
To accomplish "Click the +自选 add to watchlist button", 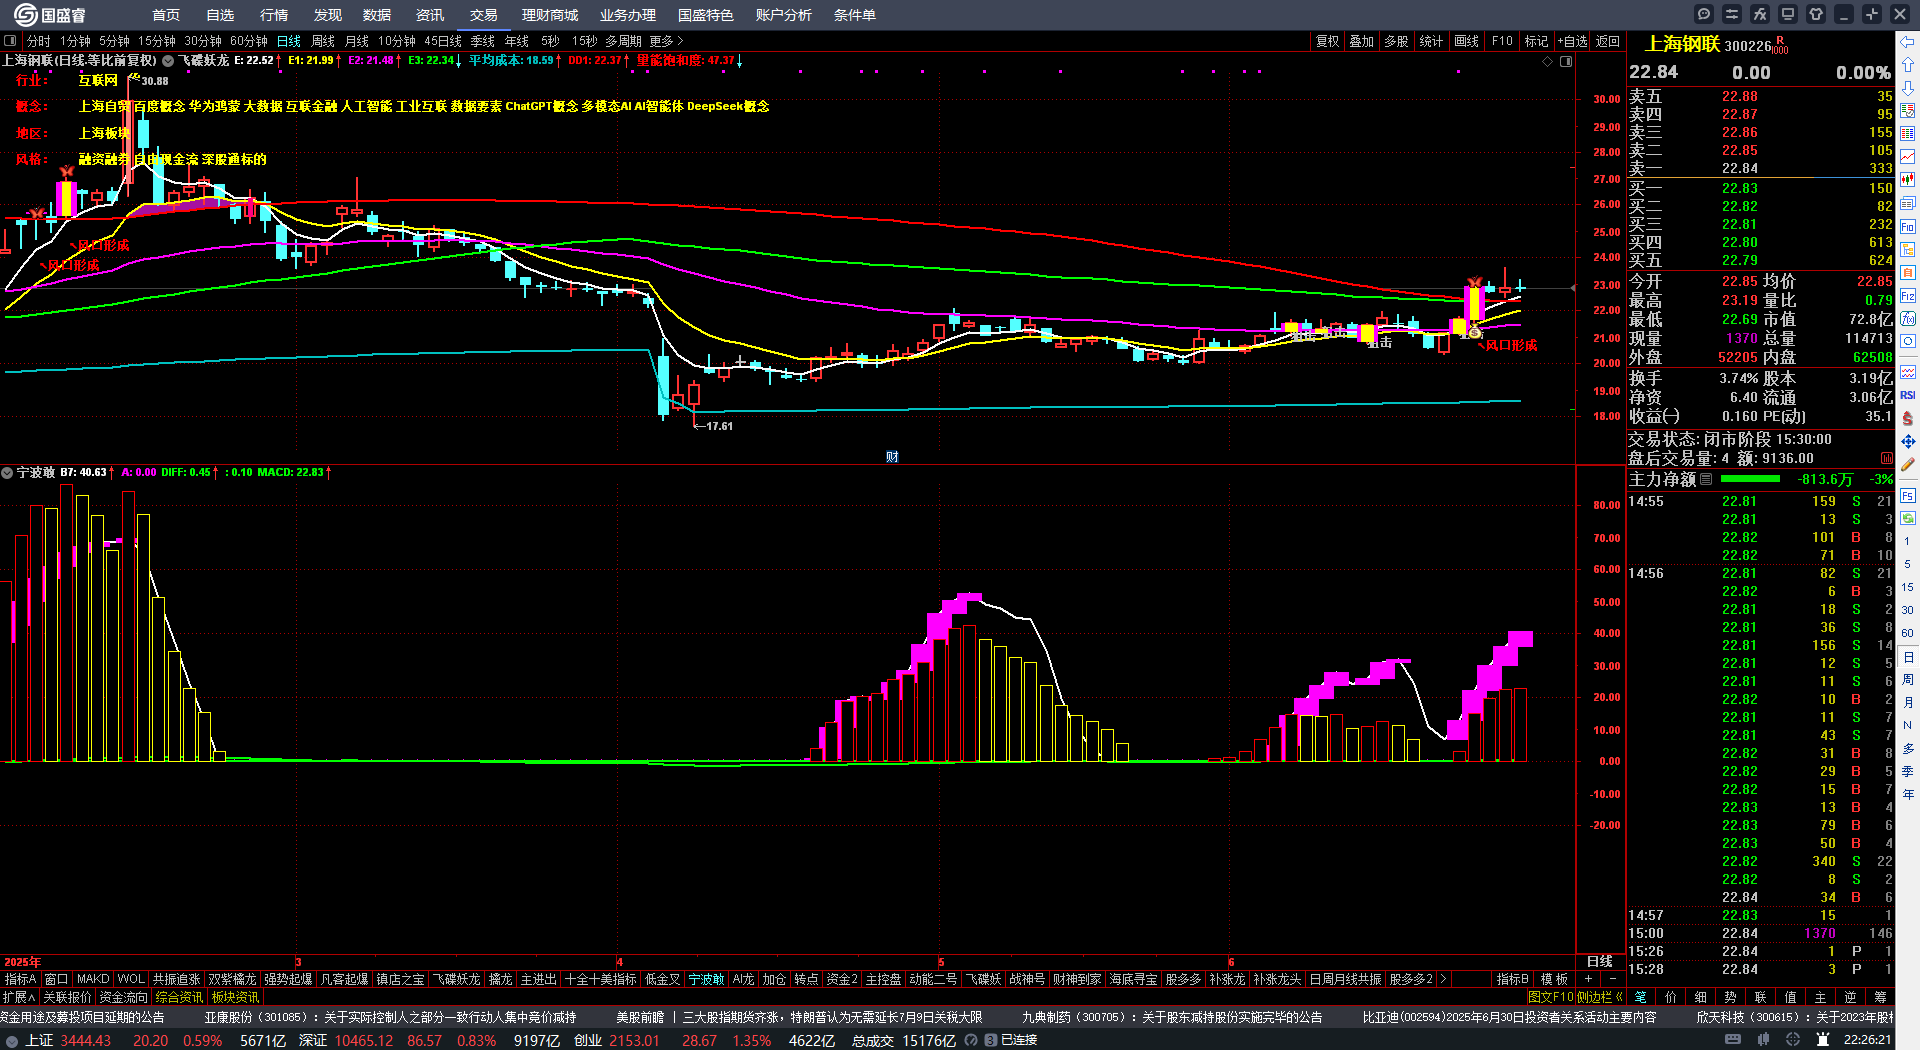I will tap(1573, 41).
